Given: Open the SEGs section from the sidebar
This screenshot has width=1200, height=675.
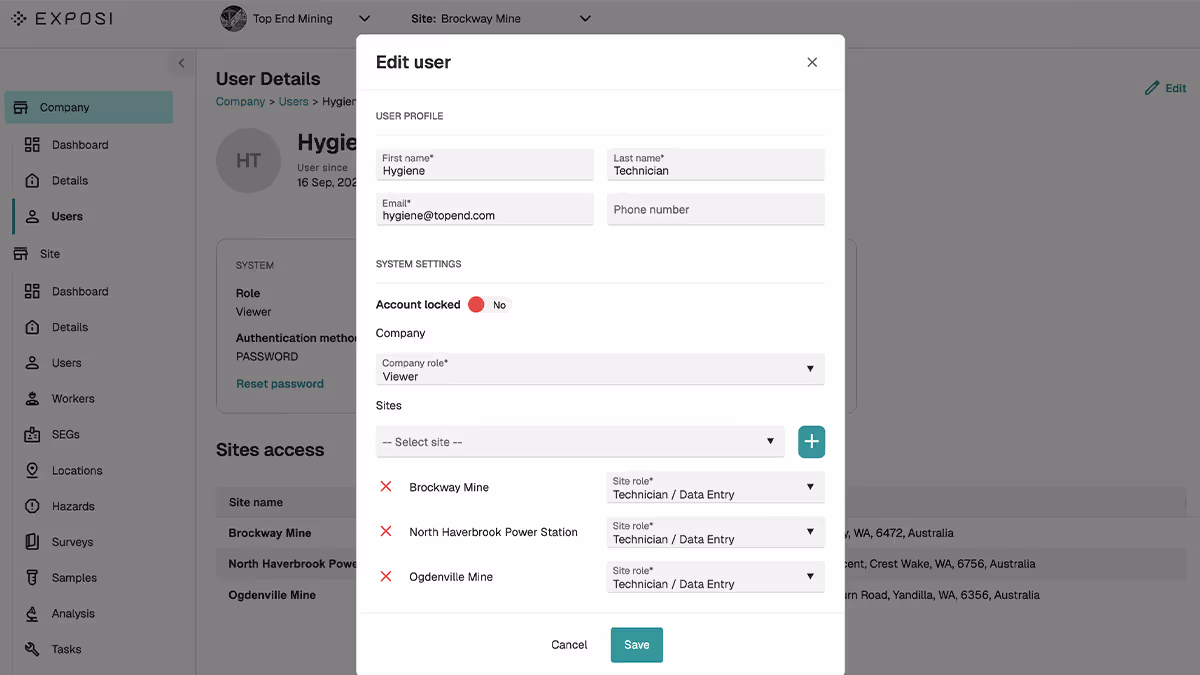Looking at the screenshot, I should point(34,434).
